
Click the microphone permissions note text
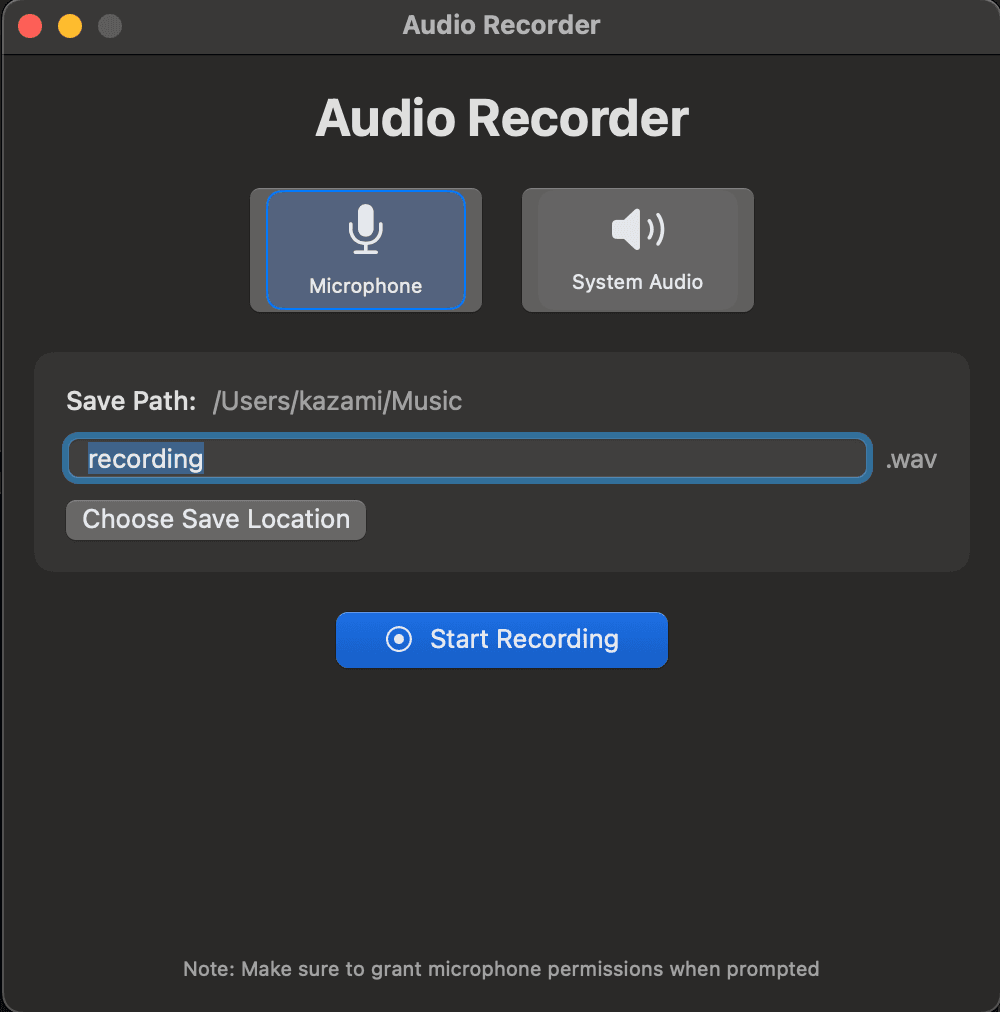click(501, 968)
